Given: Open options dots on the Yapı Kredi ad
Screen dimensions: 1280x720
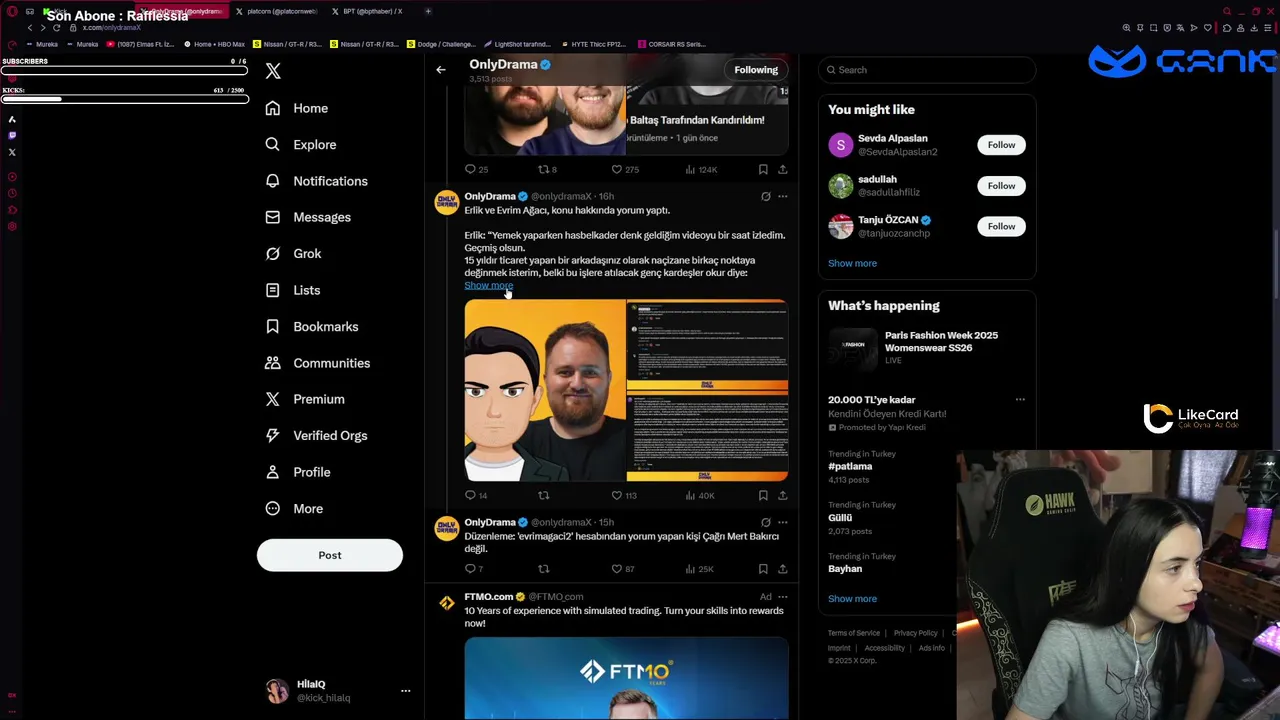Looking at the screenshot, I should 1020,400.
